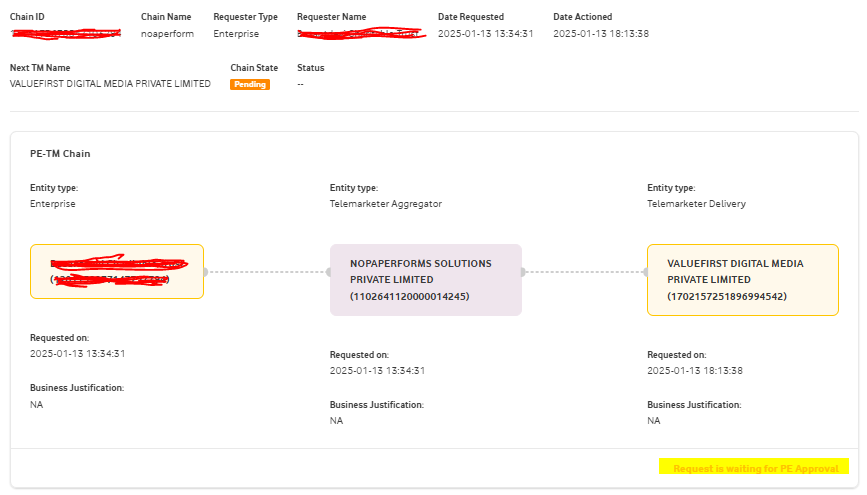867x495 pixels.
Task: Click Requested on date under Enterprise entity
Action: point(77,353)
